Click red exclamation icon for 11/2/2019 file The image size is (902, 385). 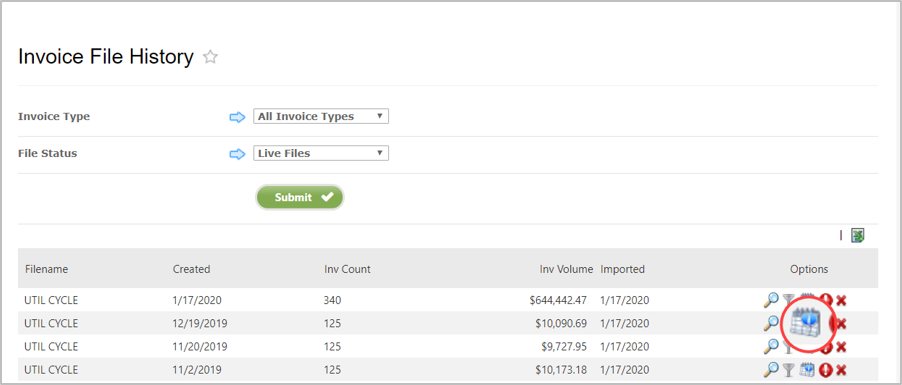[826, 369]
